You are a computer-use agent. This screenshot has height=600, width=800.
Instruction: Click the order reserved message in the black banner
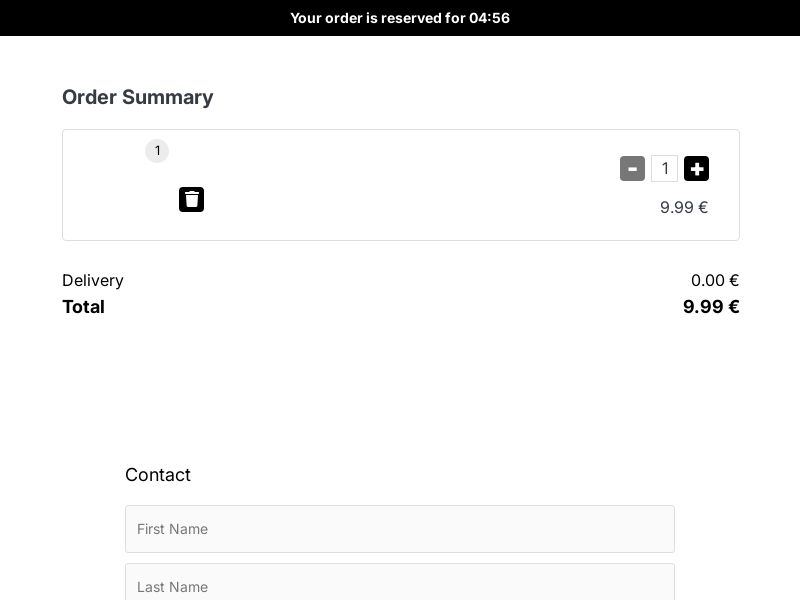click(400, 18)
